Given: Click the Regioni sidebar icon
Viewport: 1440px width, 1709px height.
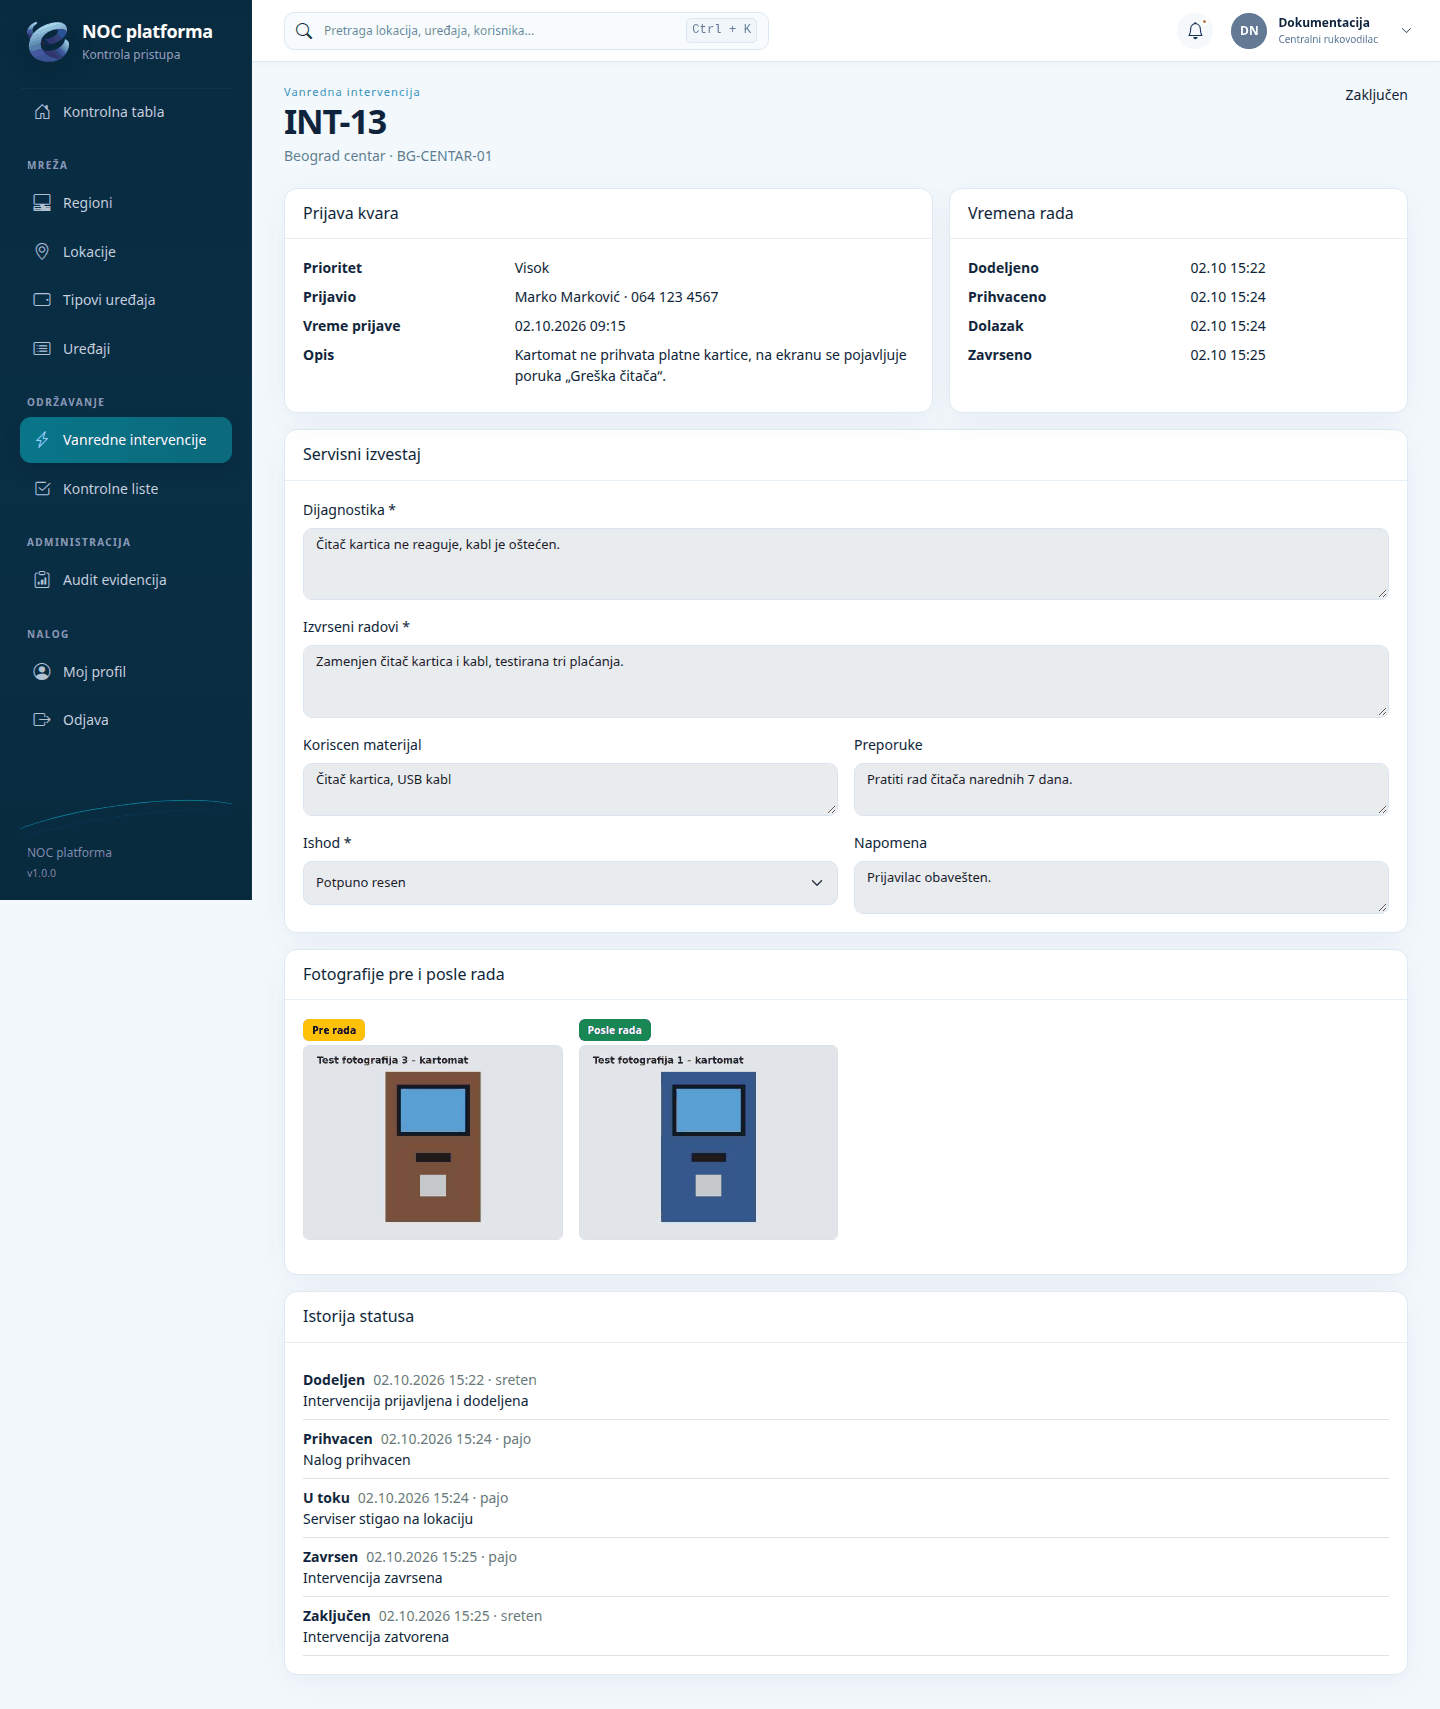Looking at the screenshot, I should (42, 203).
